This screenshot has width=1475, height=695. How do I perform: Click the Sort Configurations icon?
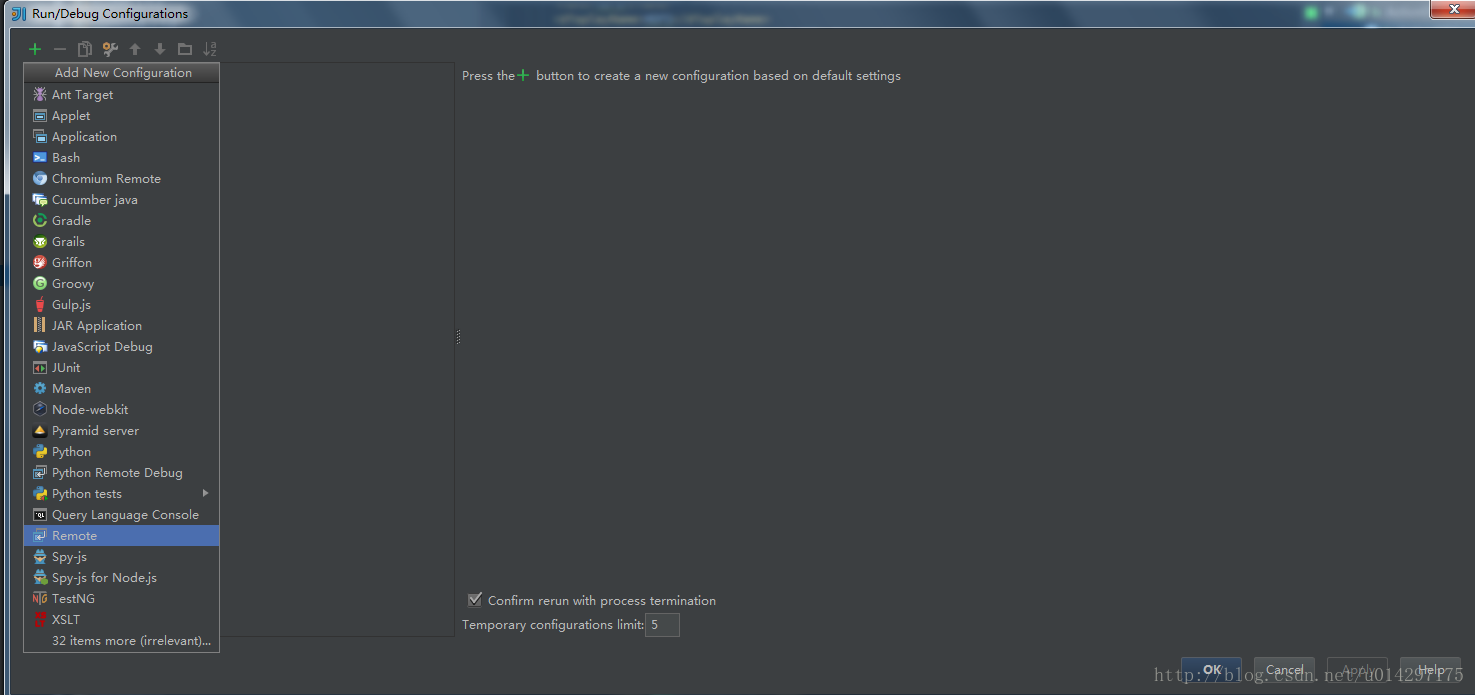pos(210,49)
